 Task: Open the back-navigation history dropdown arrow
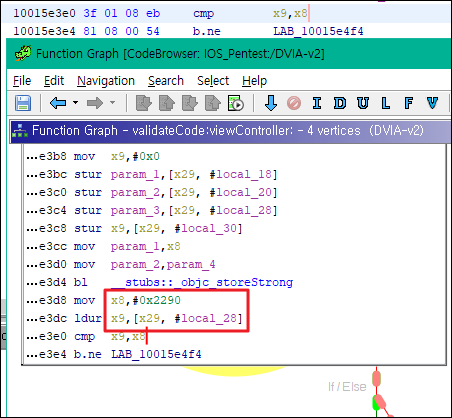76,103
